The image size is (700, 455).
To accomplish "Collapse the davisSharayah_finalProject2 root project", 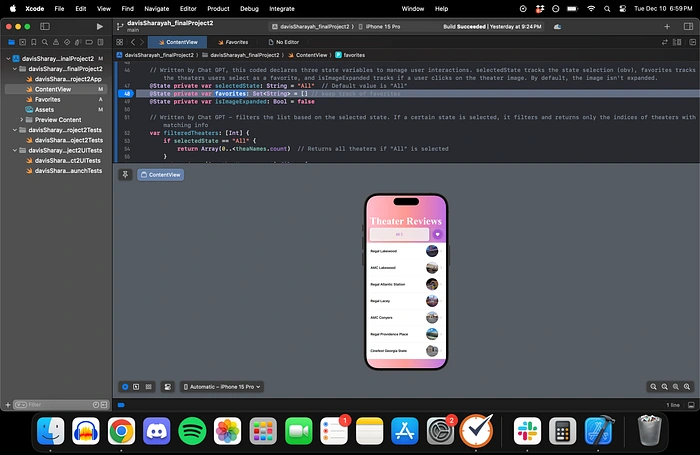I will [9, 59].
